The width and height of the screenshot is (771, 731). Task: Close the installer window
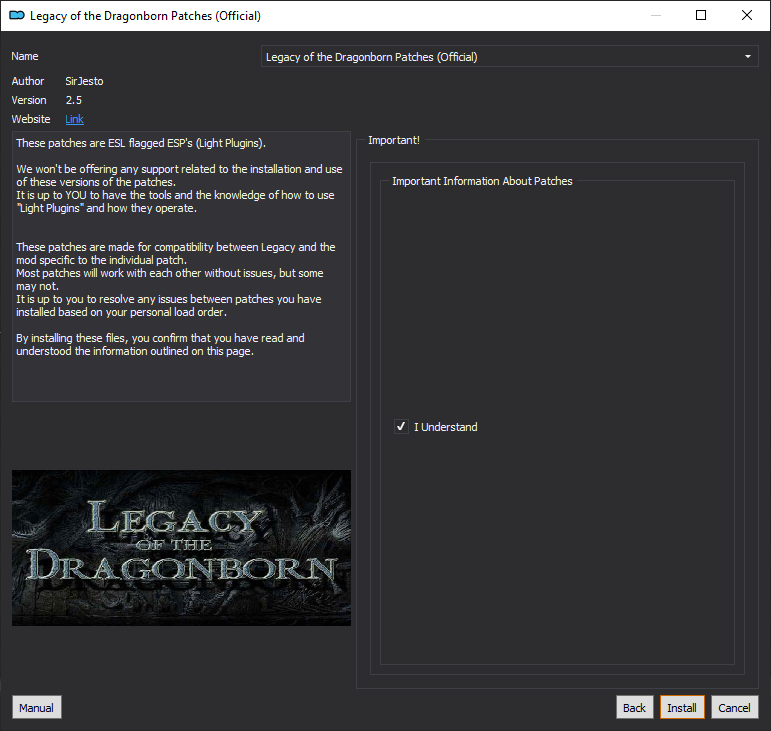746,15
